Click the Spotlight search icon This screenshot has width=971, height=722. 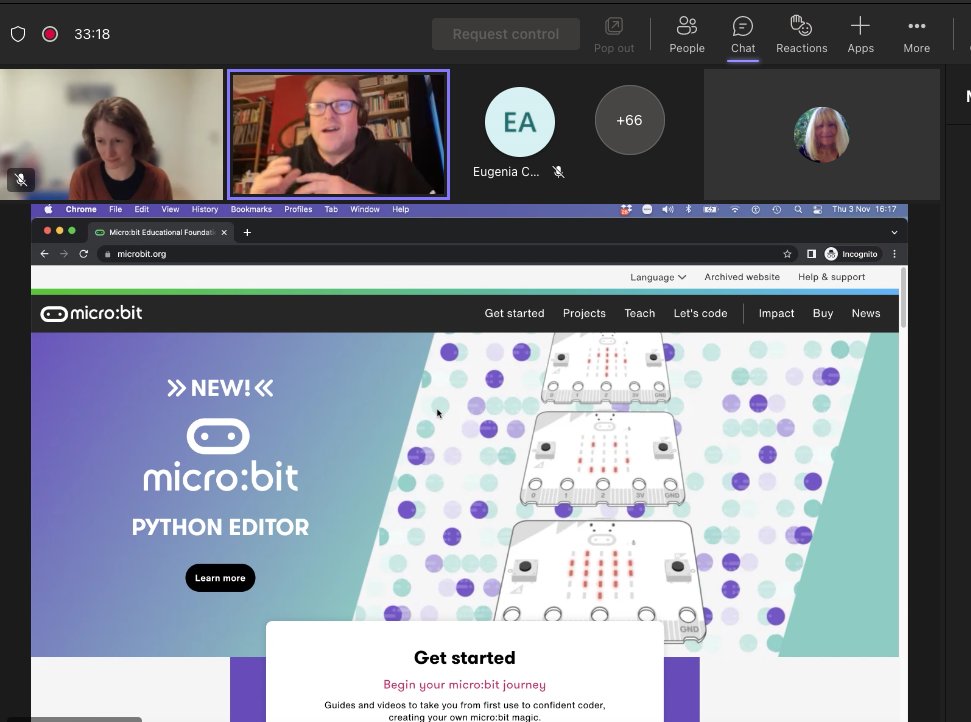(x=798, y=209)
